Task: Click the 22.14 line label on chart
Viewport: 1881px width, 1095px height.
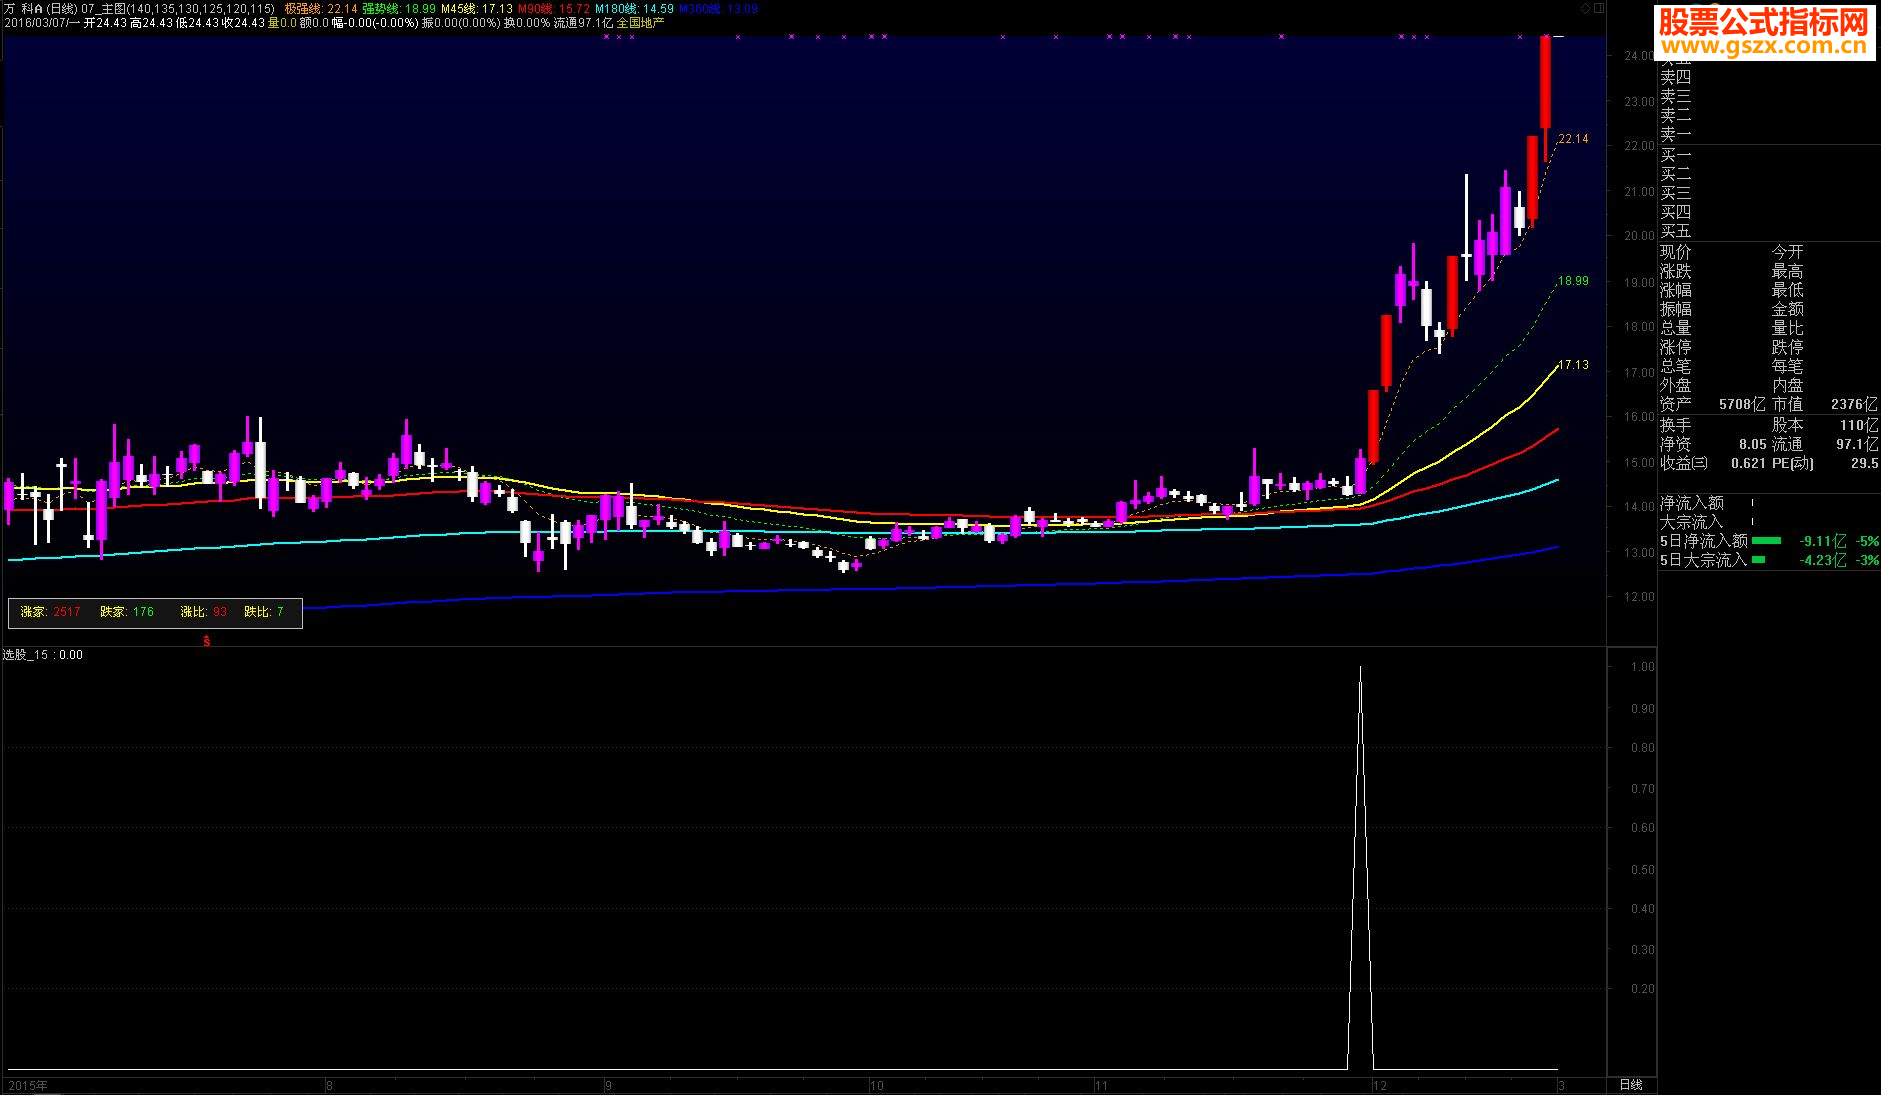Action: pos(1573,139)
